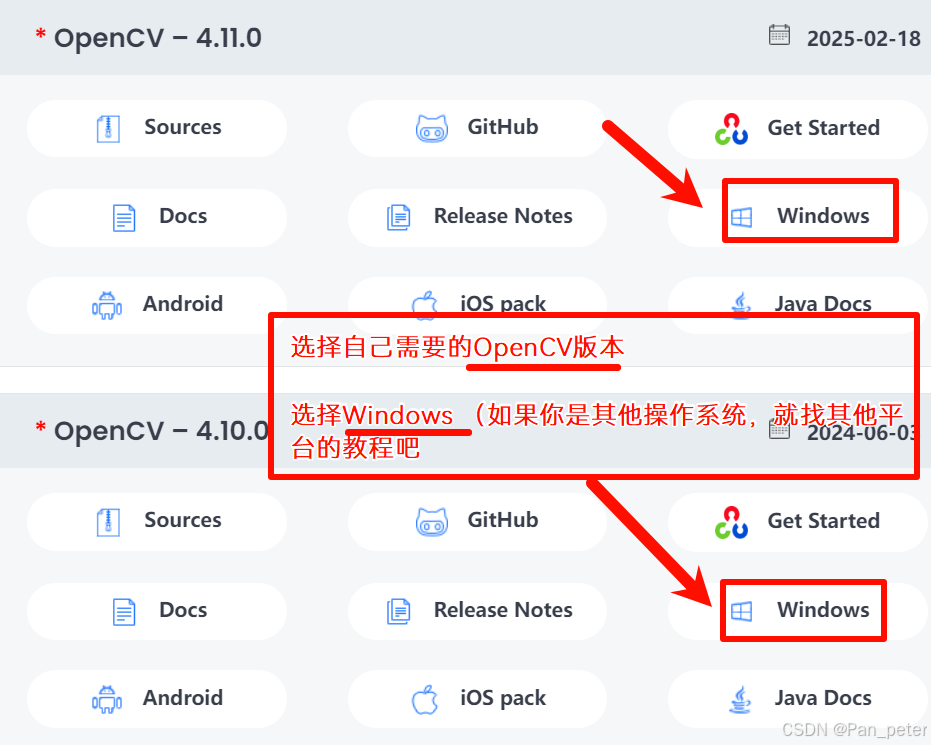Open Sources download for OpenCV 4.10.0

click(157, 522)
